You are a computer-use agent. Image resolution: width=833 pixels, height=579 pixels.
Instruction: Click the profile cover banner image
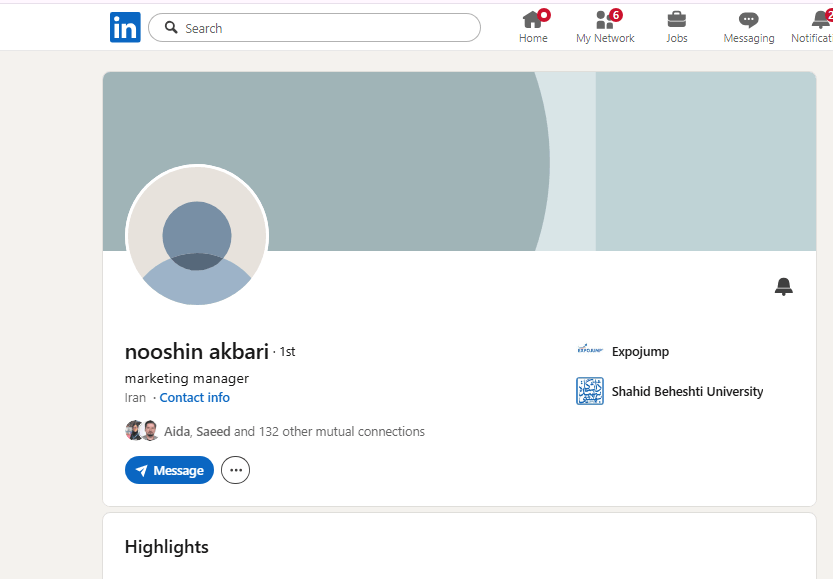[x=459, y=161]
